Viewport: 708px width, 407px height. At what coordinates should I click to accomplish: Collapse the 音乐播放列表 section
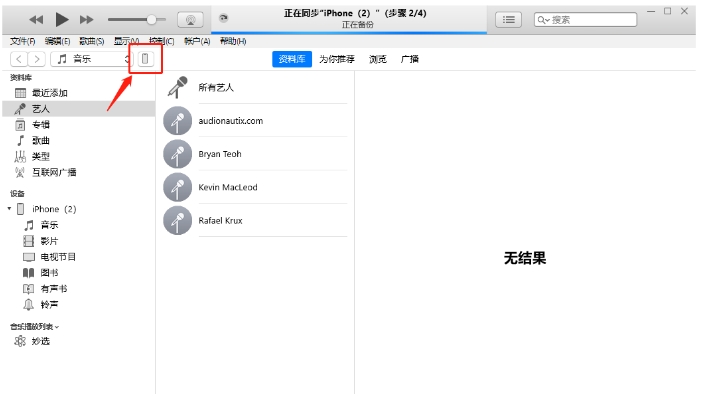click(x=34, y=326)
